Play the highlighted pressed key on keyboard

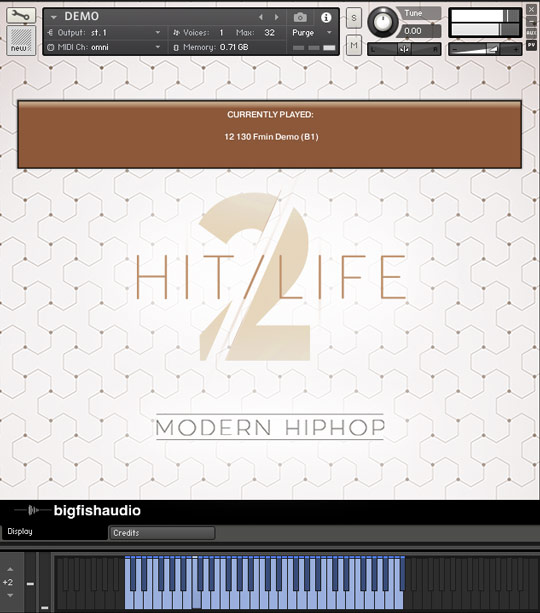(x=197, y=600)
